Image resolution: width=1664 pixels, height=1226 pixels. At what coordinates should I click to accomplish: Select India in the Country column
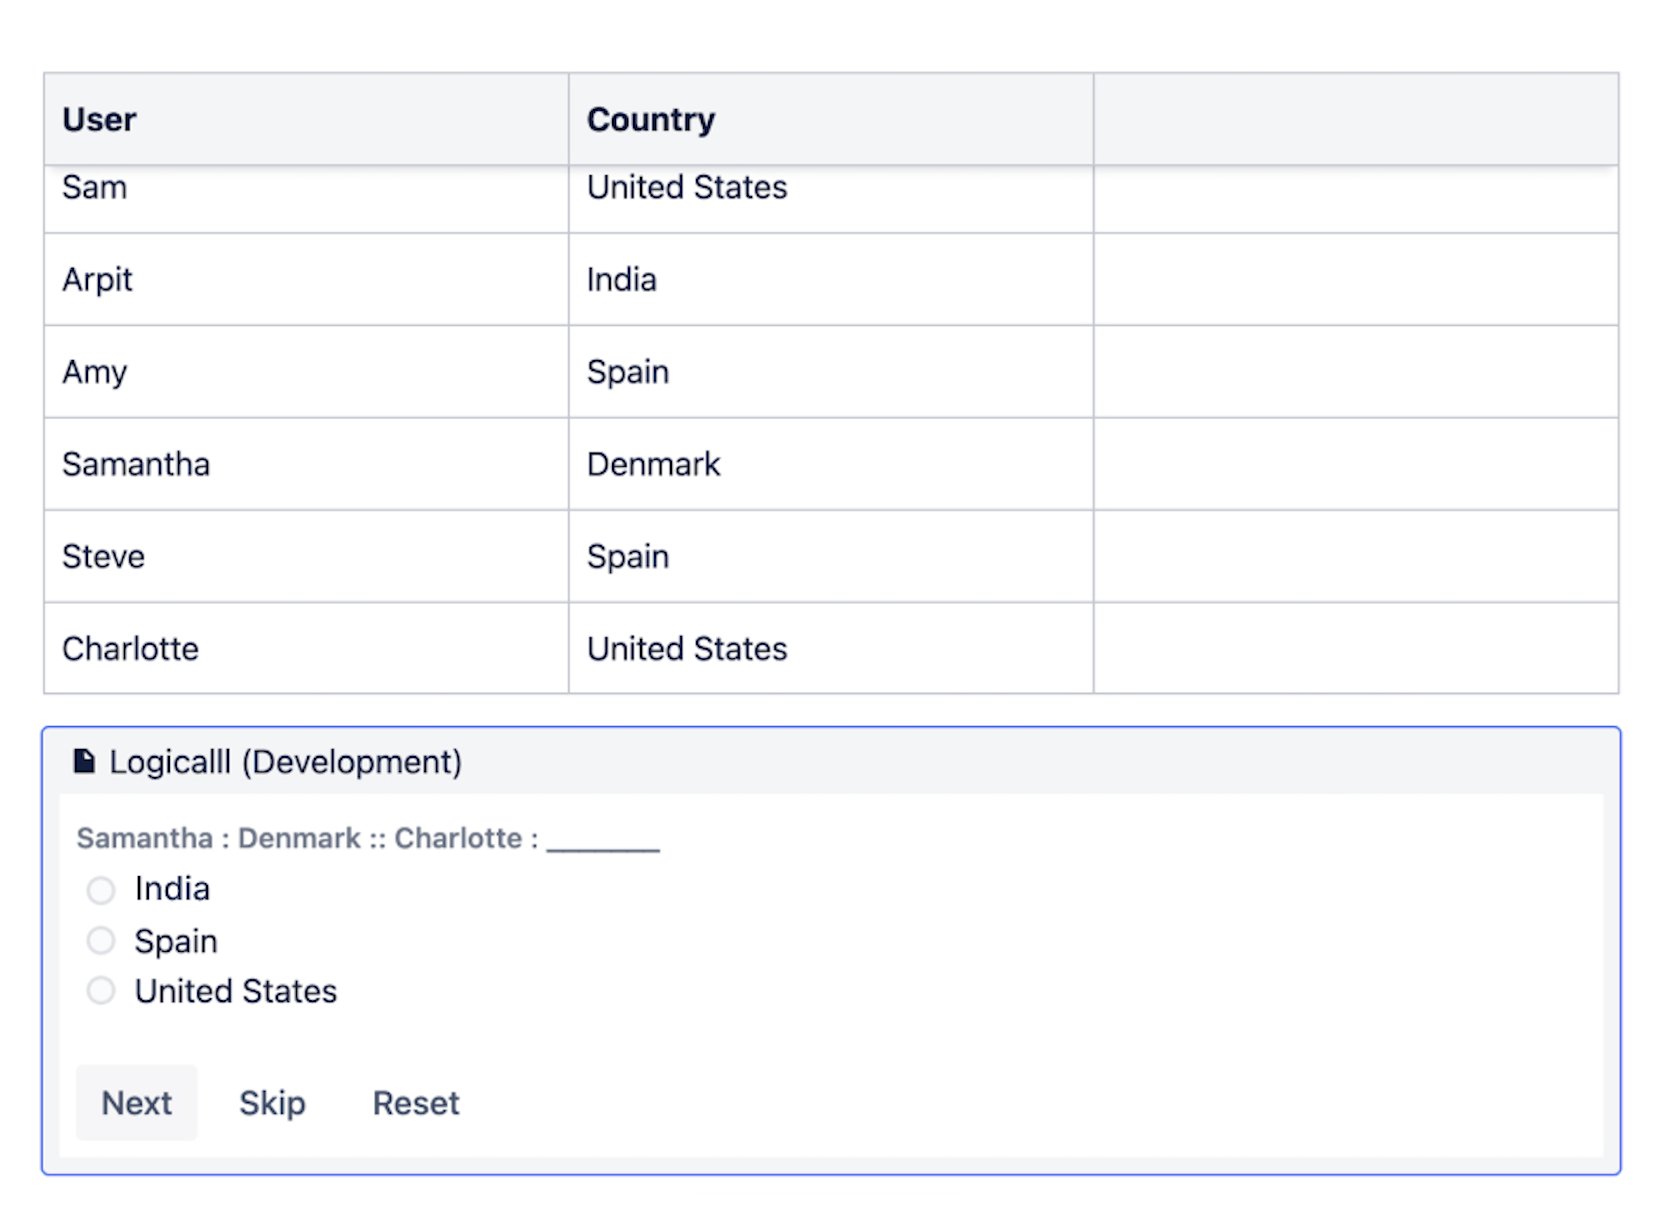pos(621,280)
